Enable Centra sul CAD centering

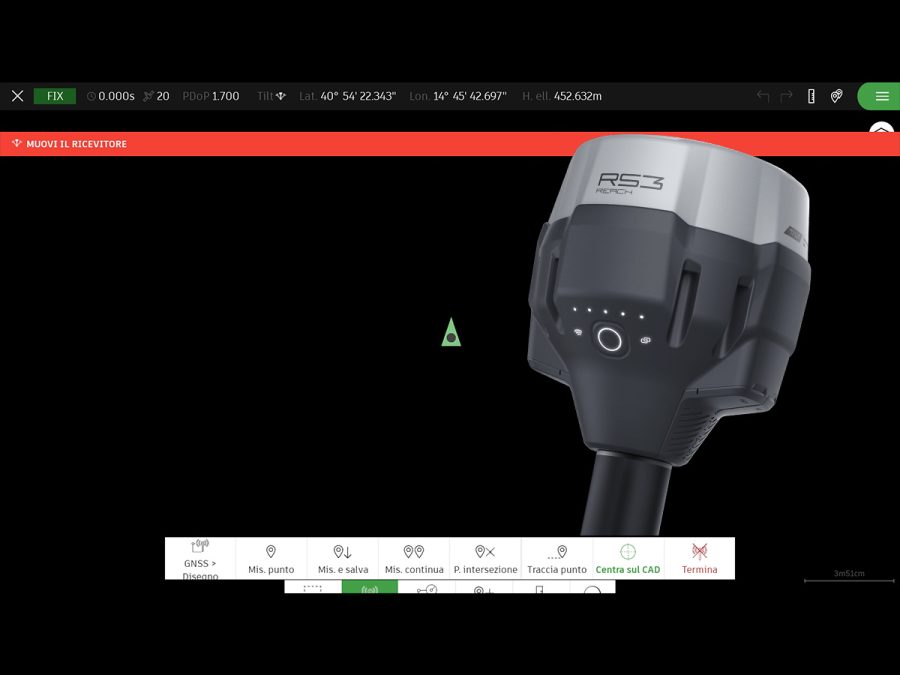628,558
